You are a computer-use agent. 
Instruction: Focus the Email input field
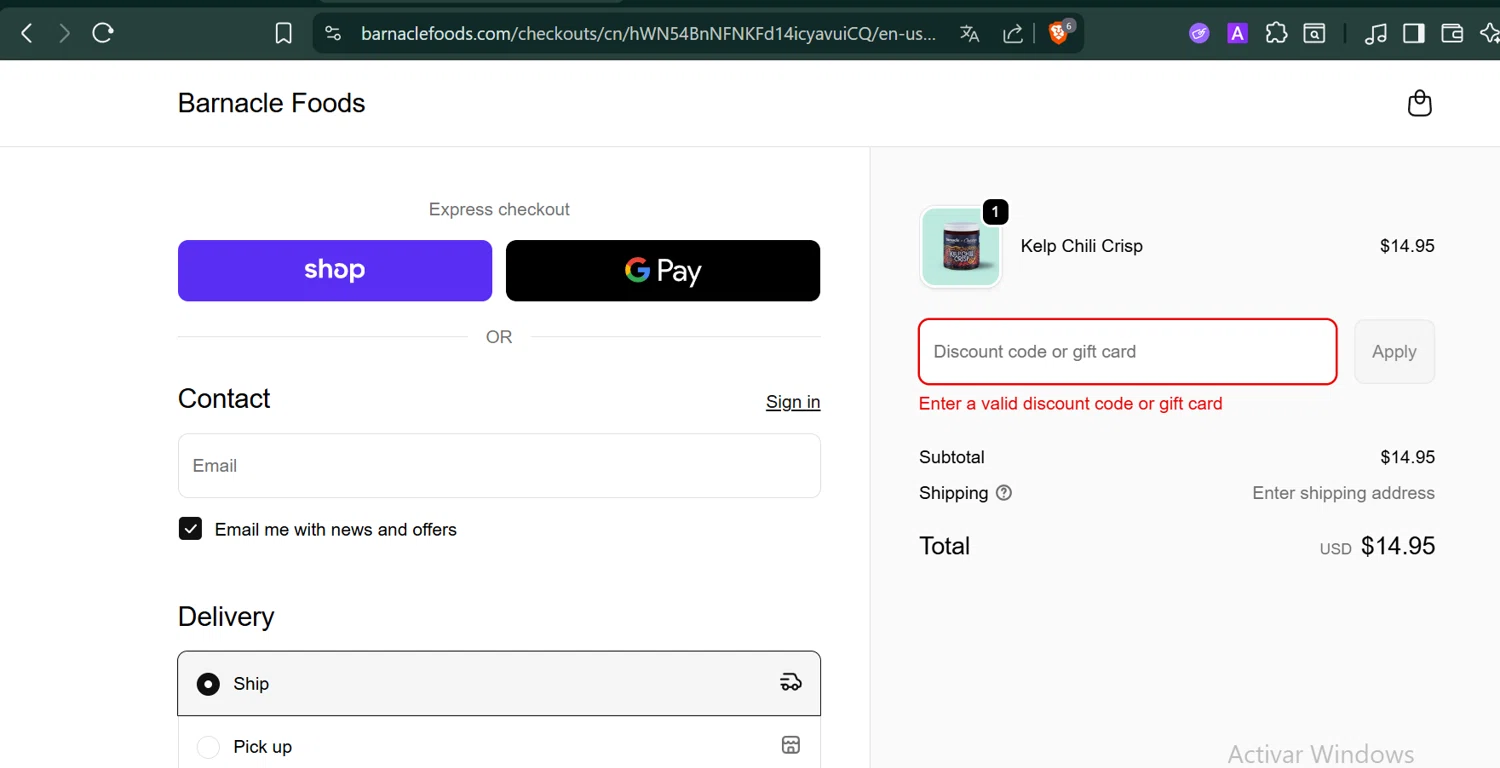pos(499,466)
